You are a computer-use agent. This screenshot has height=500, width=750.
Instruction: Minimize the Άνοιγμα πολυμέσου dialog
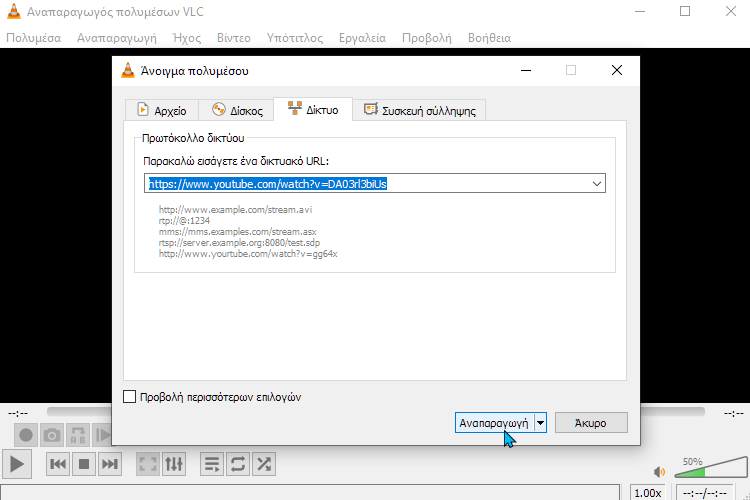pyautogui.click(x=526, y=70)
